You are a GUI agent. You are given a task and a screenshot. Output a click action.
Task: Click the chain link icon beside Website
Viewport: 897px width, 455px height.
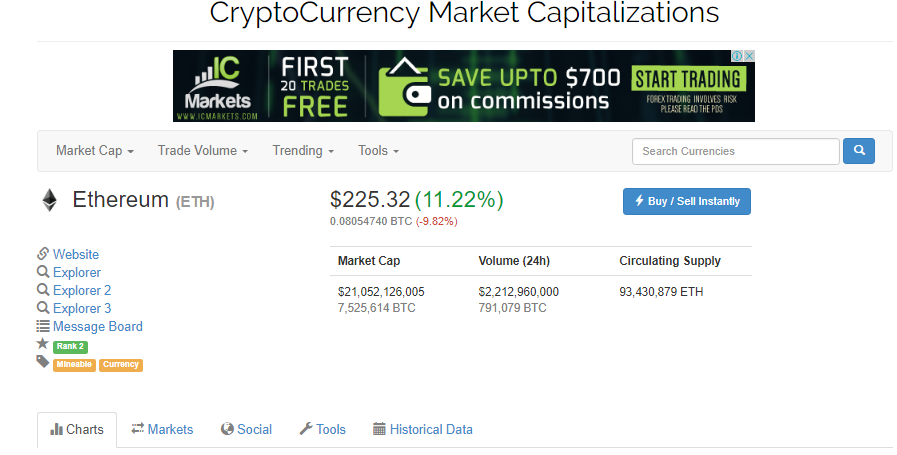43,254
